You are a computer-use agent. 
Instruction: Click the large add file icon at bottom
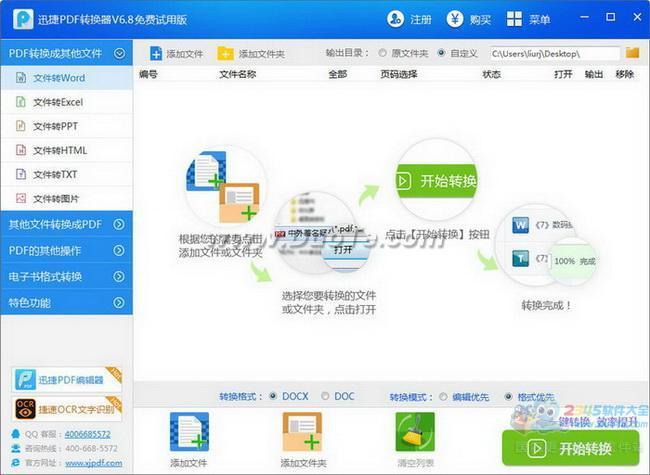point(189,432)
